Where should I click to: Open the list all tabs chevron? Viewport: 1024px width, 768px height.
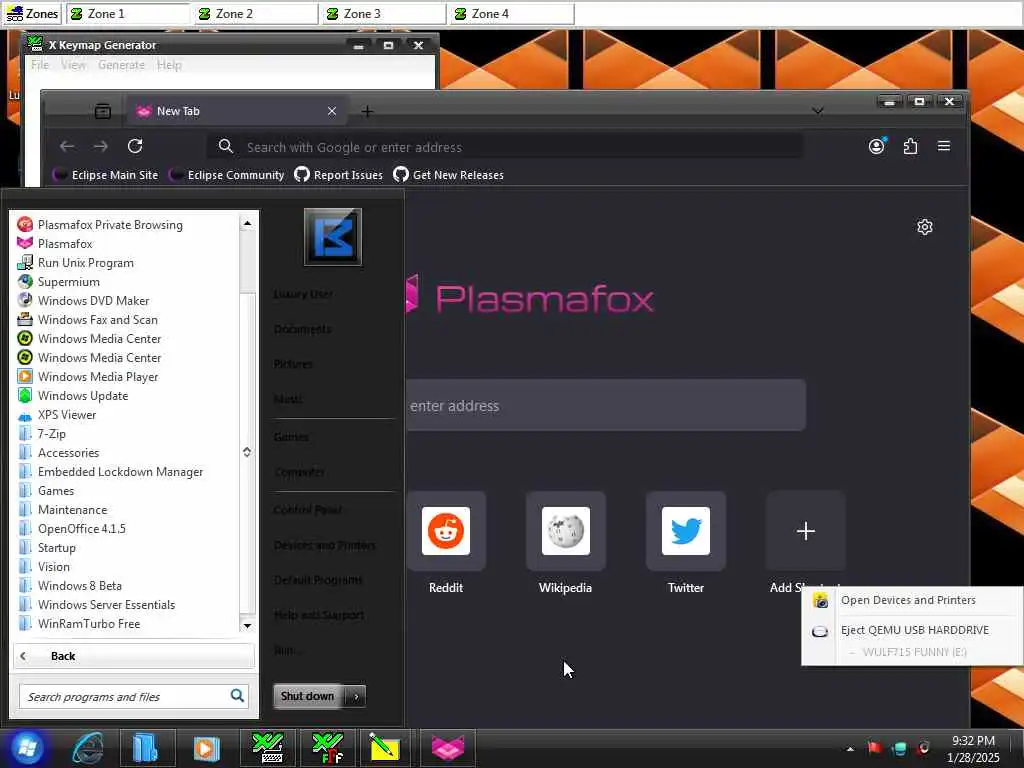[x=818, y=111]
